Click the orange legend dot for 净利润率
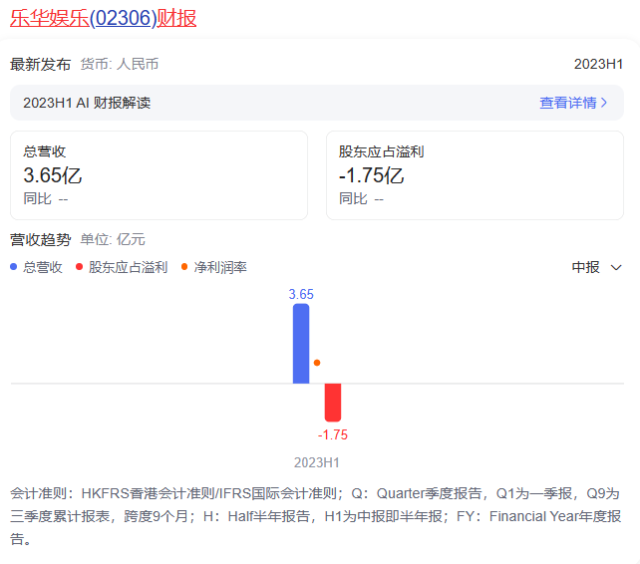Viewport: 640px width, 564px height. [184, 266]
